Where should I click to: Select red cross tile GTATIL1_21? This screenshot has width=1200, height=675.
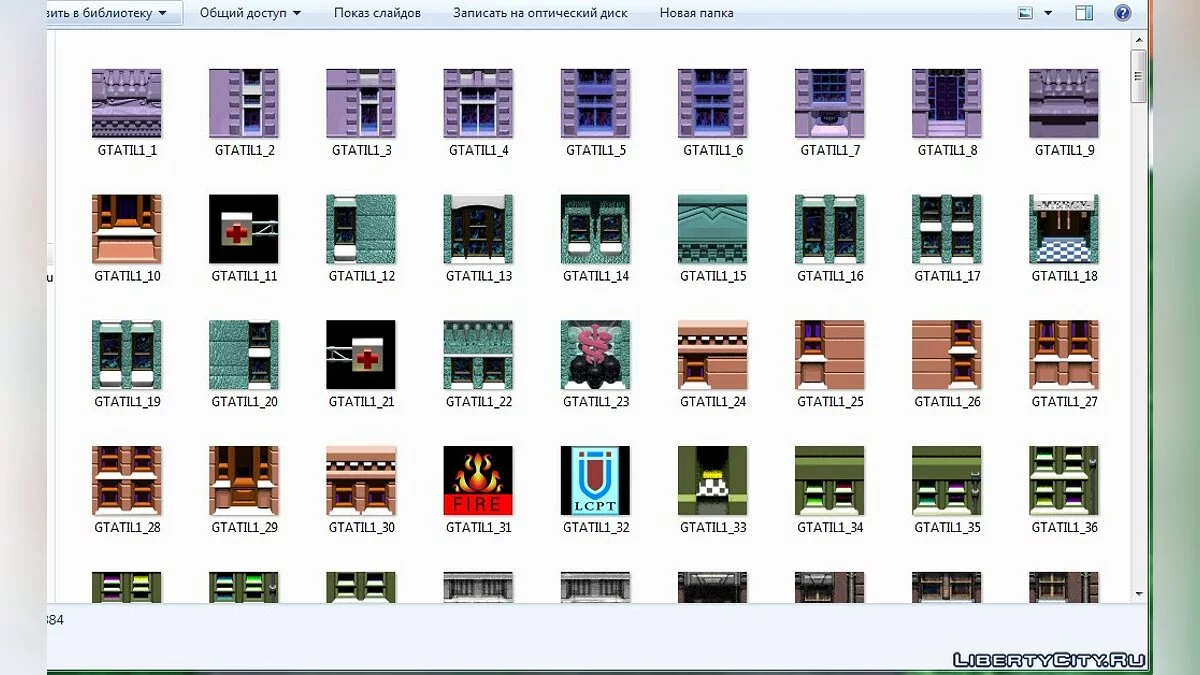coord(361,355)
